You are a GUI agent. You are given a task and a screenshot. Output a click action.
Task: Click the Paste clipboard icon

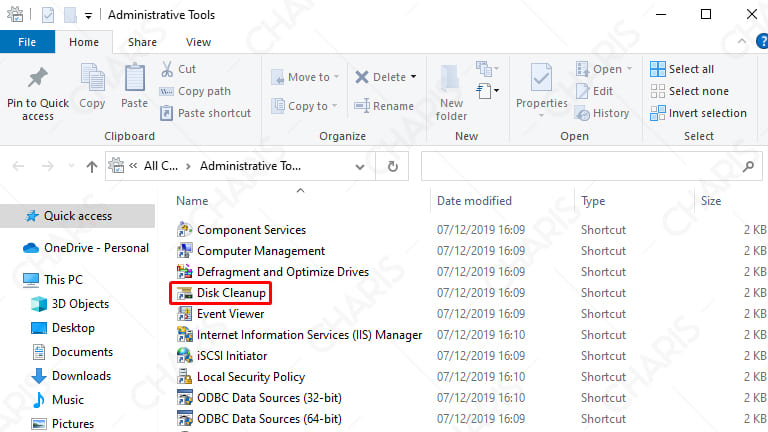tap(135, 78)
